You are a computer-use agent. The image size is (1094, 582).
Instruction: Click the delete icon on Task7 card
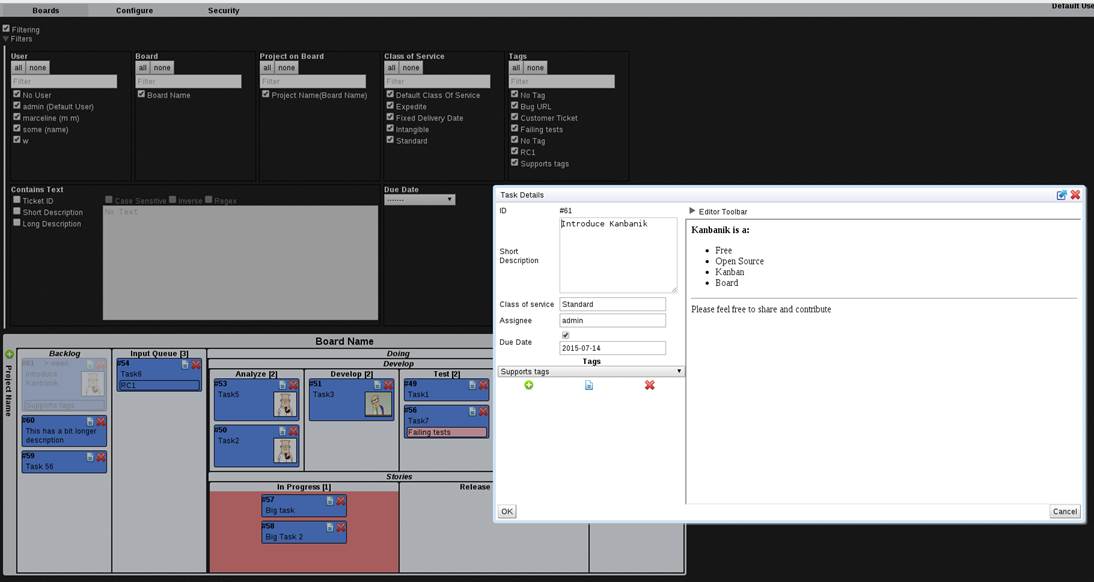click(x=484, y=411)
